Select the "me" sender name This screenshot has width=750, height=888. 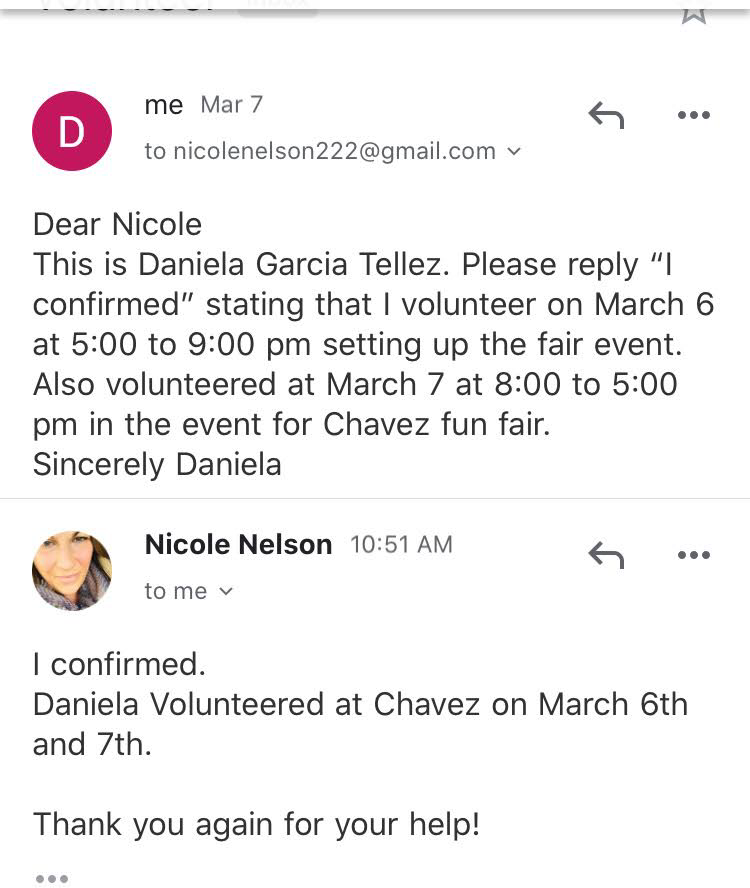click(x=164, y=105)
